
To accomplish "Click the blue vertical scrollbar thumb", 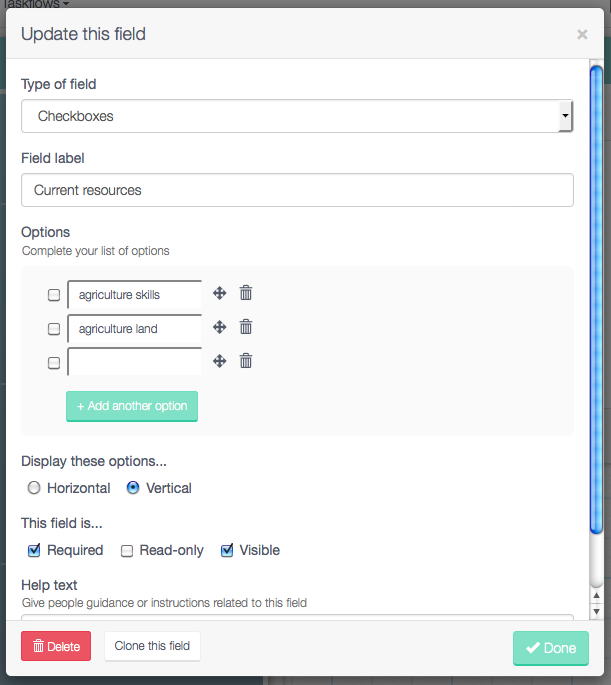I will tap(596, 299).
